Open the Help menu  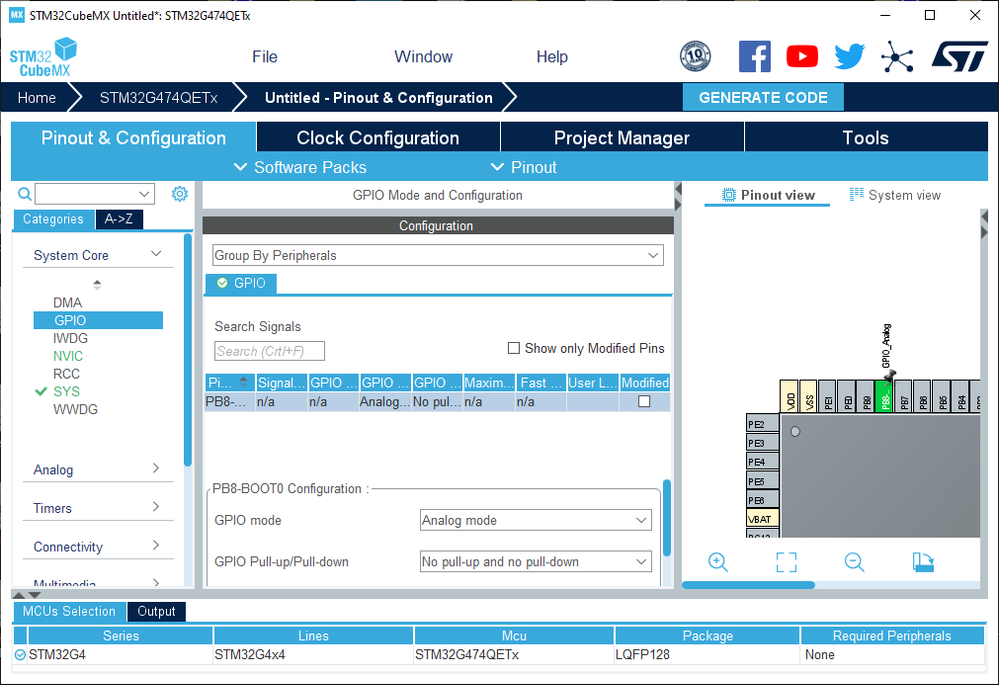click(x=552, y=57)
